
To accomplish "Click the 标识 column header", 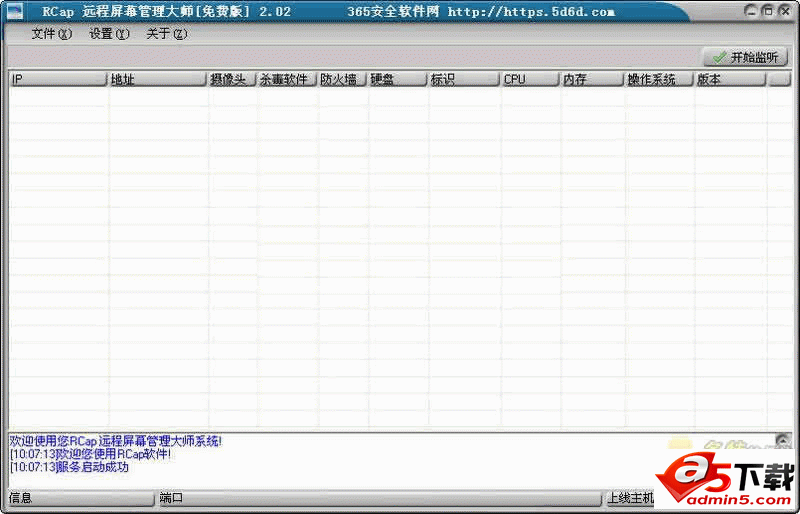I will pos(464,80).
